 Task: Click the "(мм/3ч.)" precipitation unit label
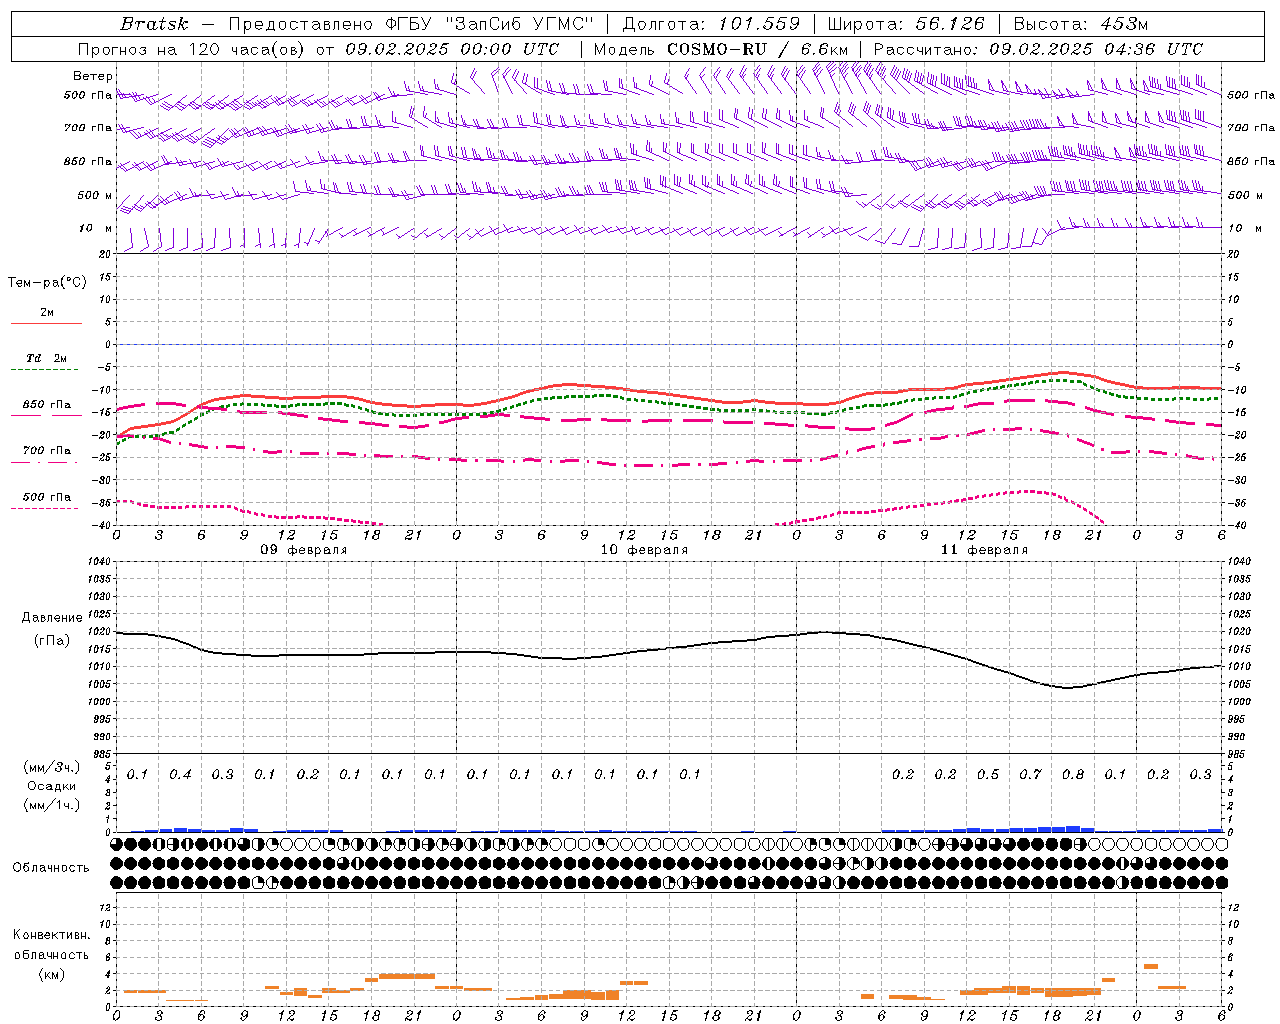52,767
